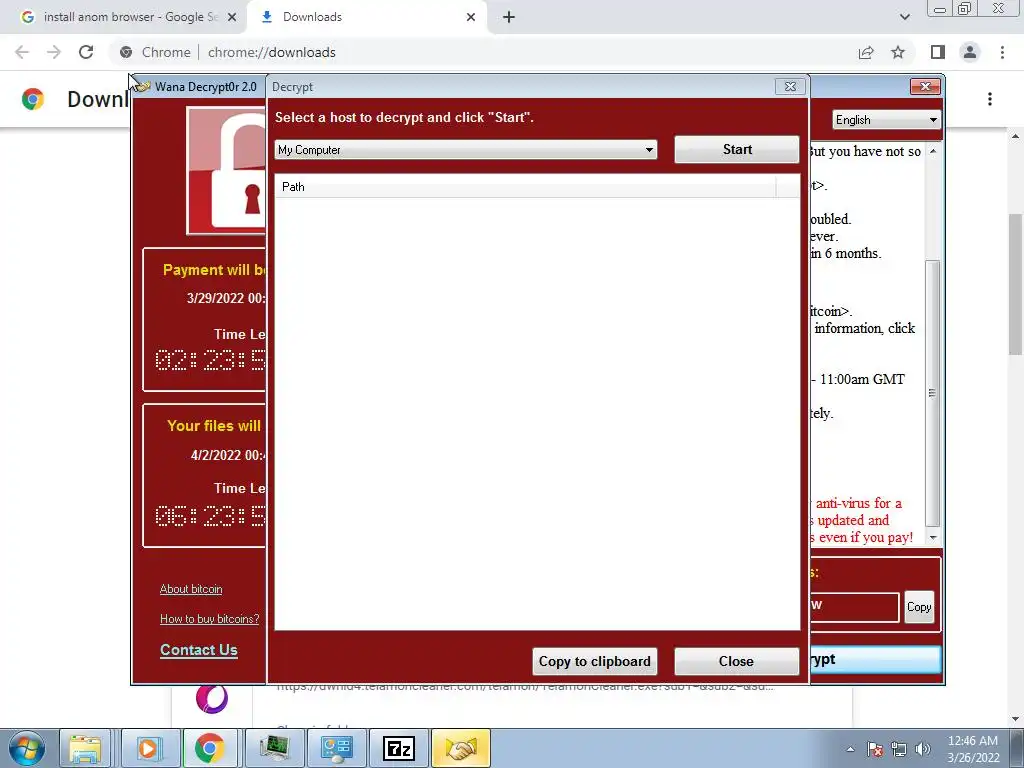Screen dimensions: 1024x768
Task: Click the Action Center flag tray icon
Action: pos(875,749)
